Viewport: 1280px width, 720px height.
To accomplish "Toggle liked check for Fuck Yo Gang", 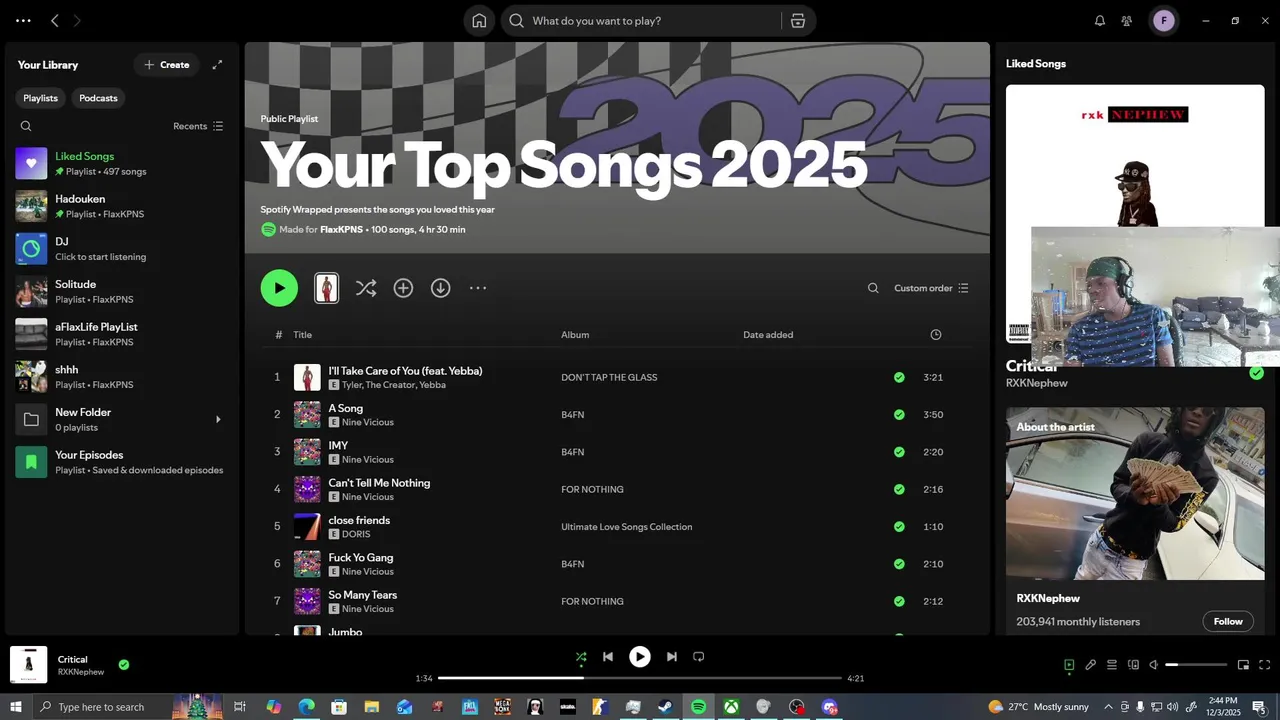I will (899, 564).
